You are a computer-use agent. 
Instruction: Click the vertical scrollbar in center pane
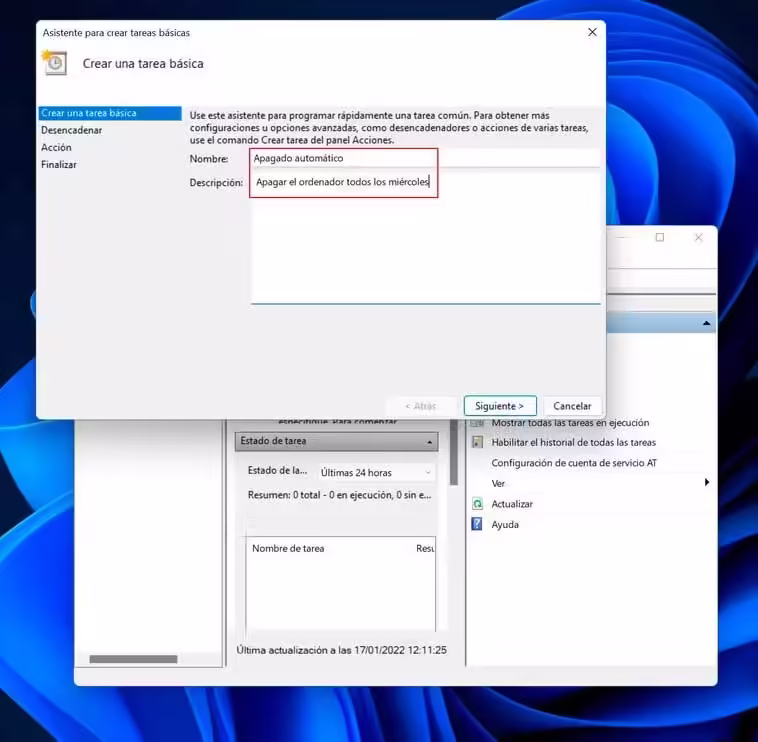(453, 452)
